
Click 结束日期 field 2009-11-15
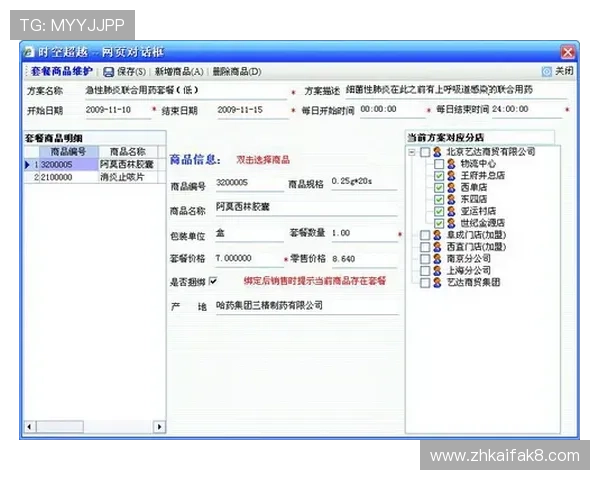click(253, 111)
